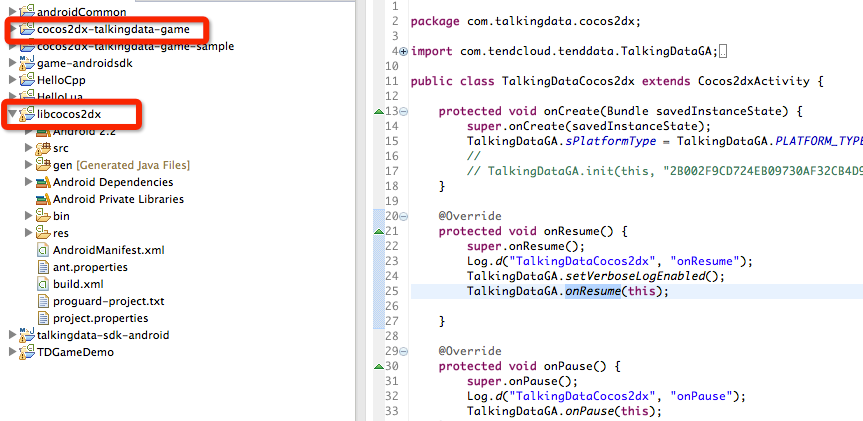
Task: Expand the Android Dependencies node
Action: point(29,182)
